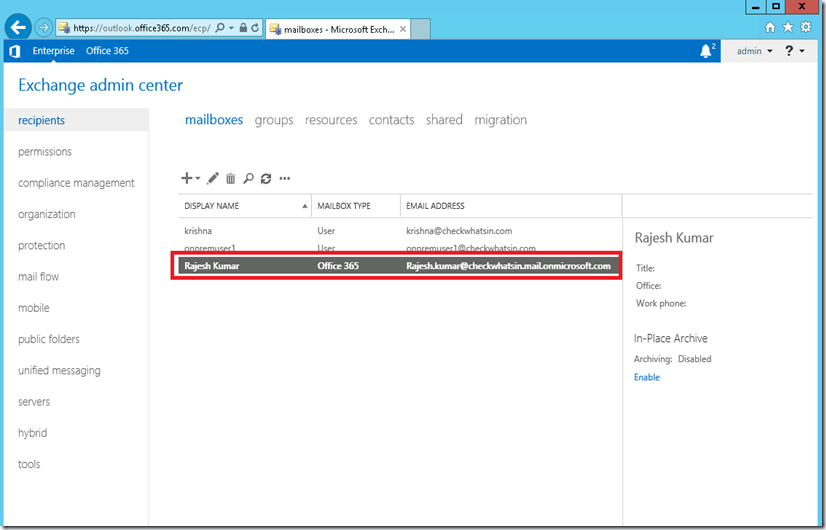
Task: Click the New plus icon
Action: point(186,178)
